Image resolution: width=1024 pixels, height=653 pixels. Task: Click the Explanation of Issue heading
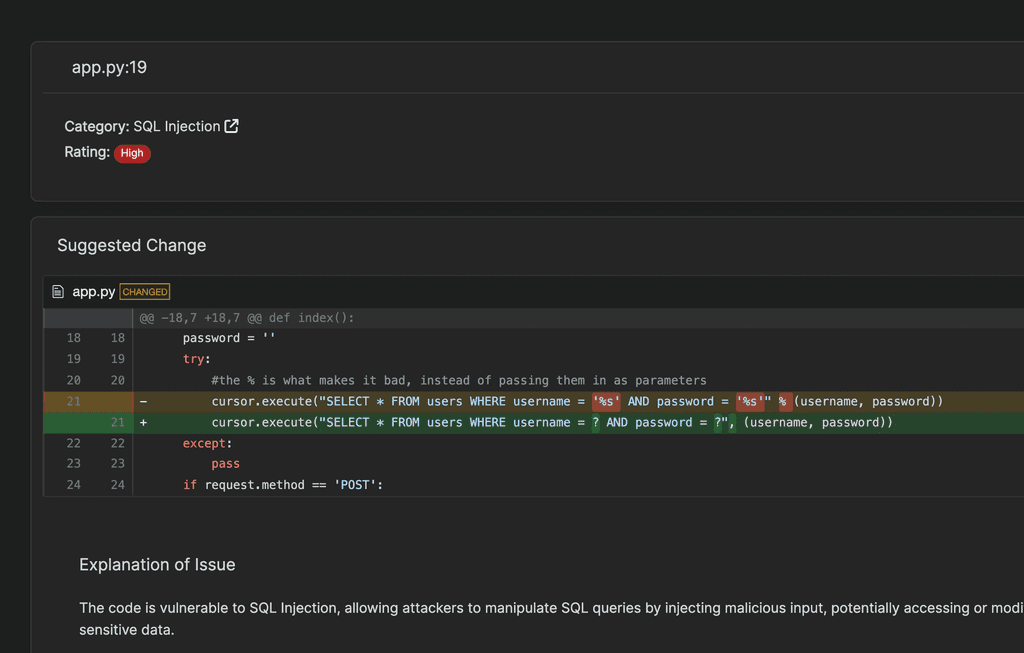coord(157,565)
